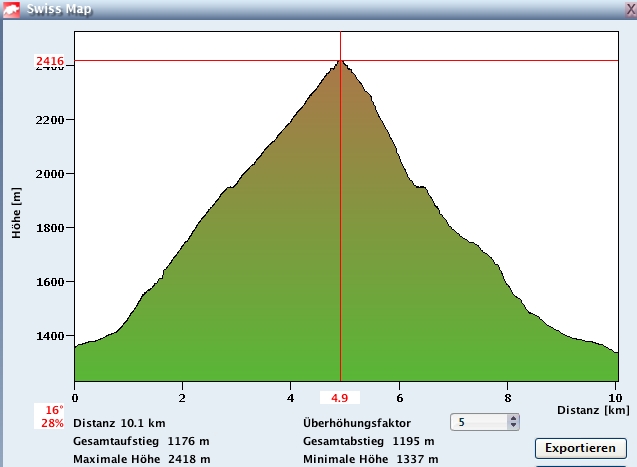Image resolution: width=637 pixels, height=467 pixels.
Task: Close the Swiss Map profile window
Action: click(x=627, y=9)
